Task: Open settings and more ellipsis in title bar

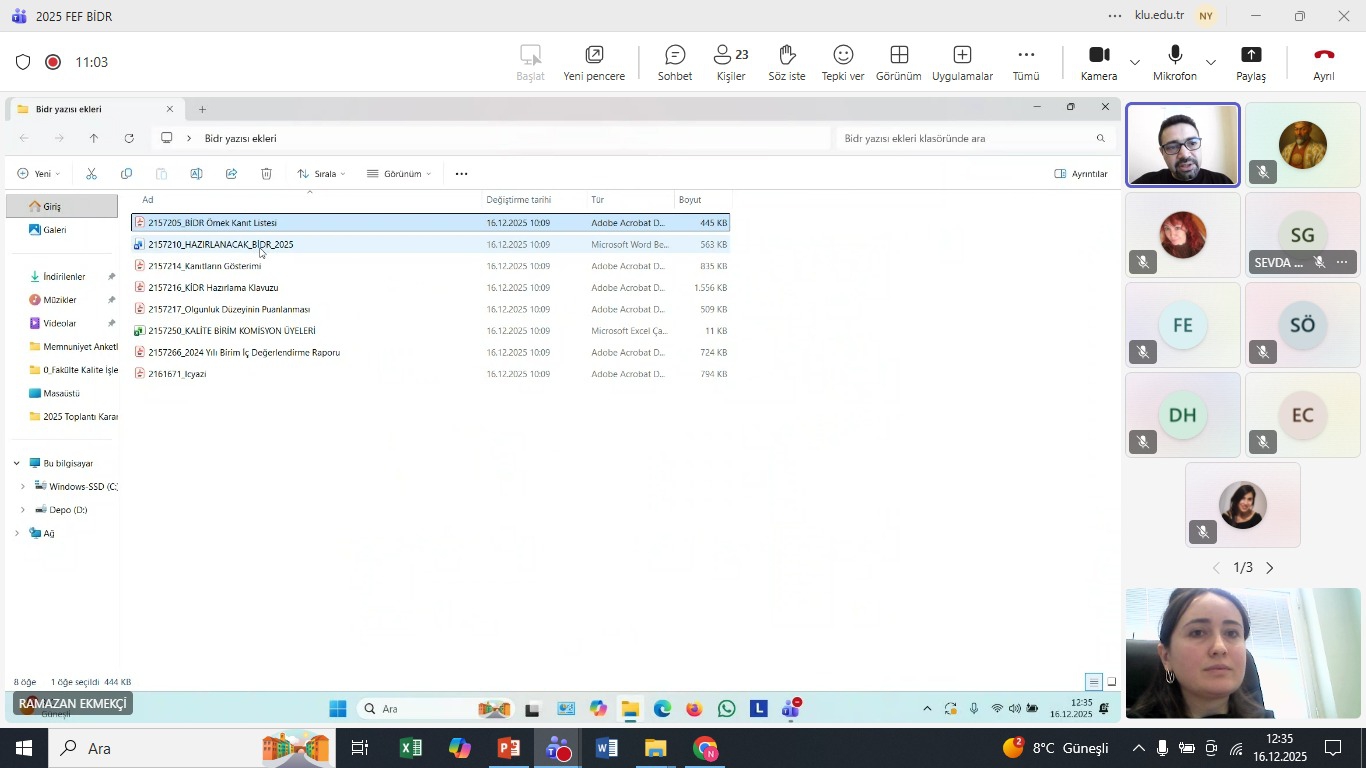Action: 1115,16
